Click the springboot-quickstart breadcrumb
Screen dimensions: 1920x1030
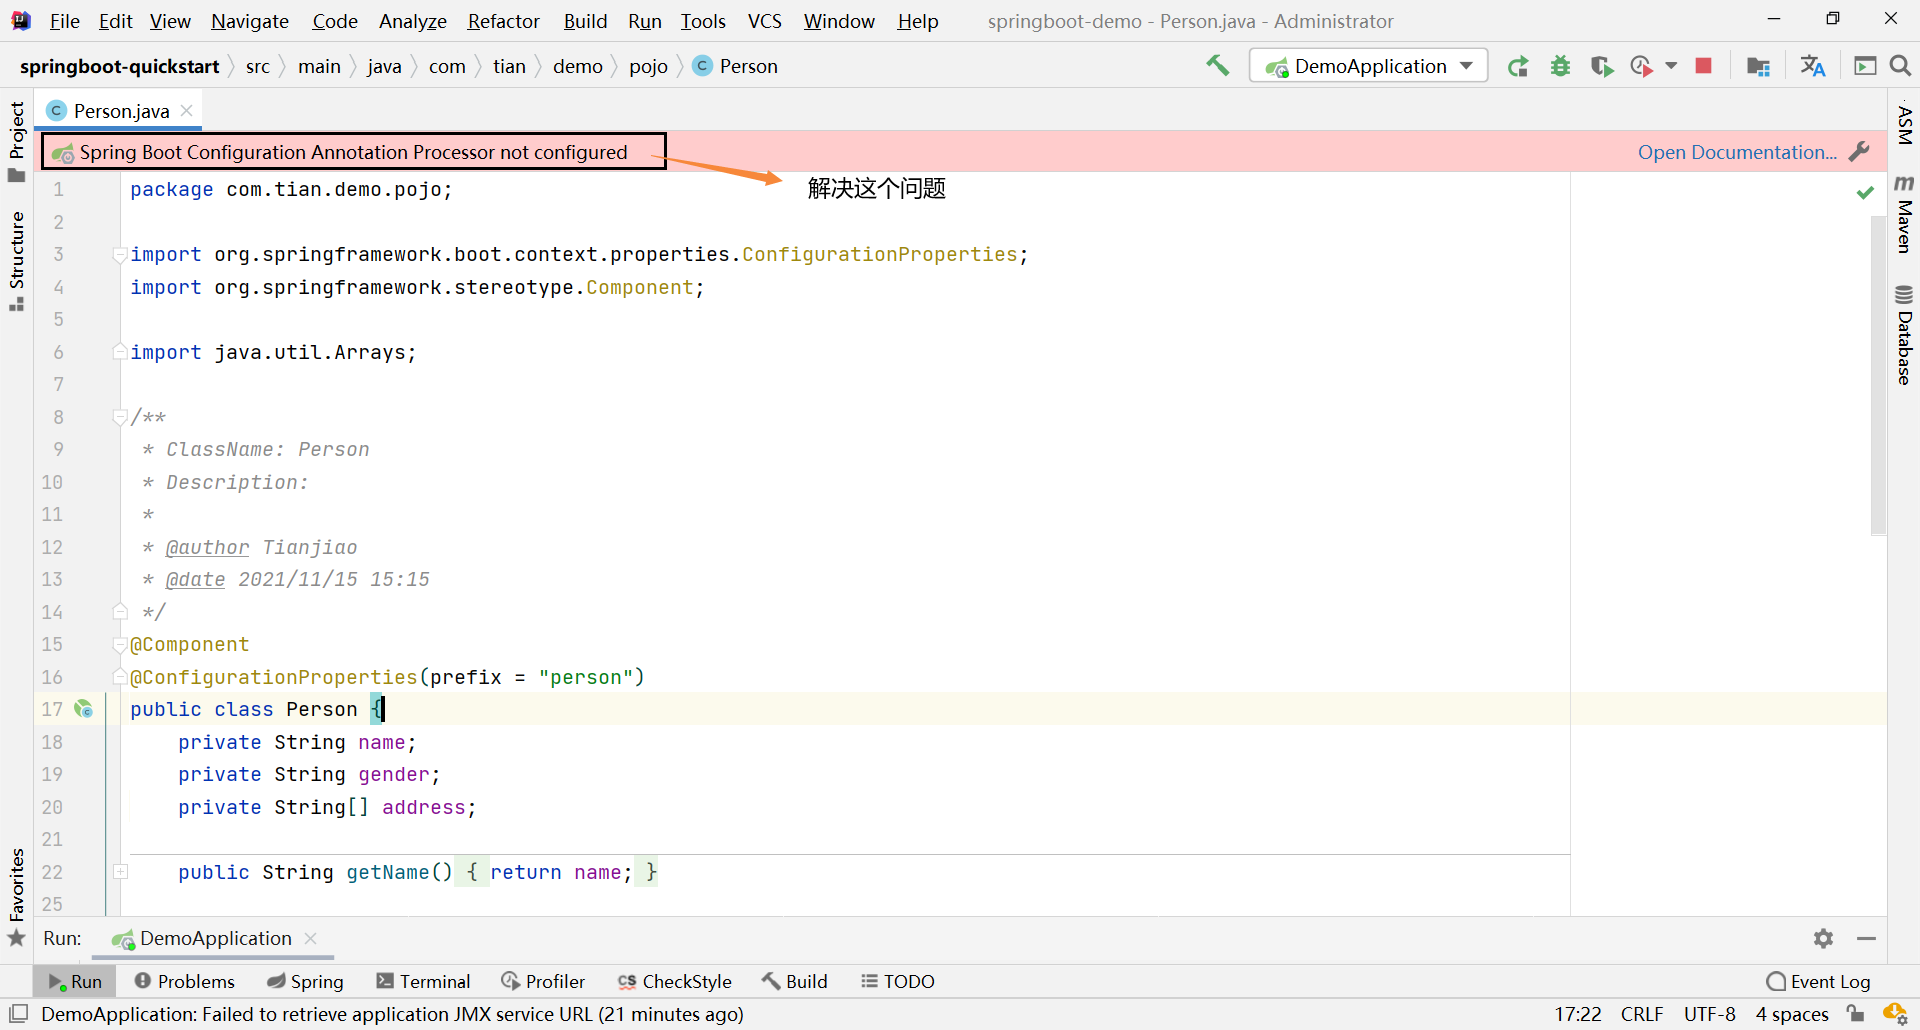click(x=119, y=66)
